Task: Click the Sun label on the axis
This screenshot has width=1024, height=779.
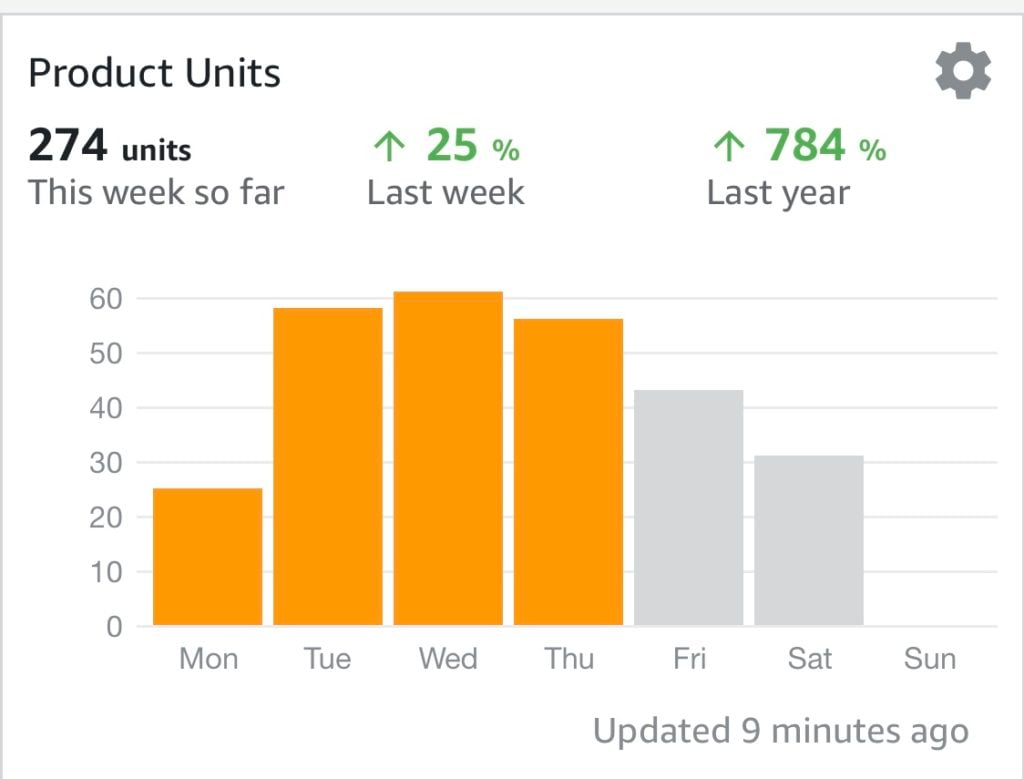Action: pos(930,659)
